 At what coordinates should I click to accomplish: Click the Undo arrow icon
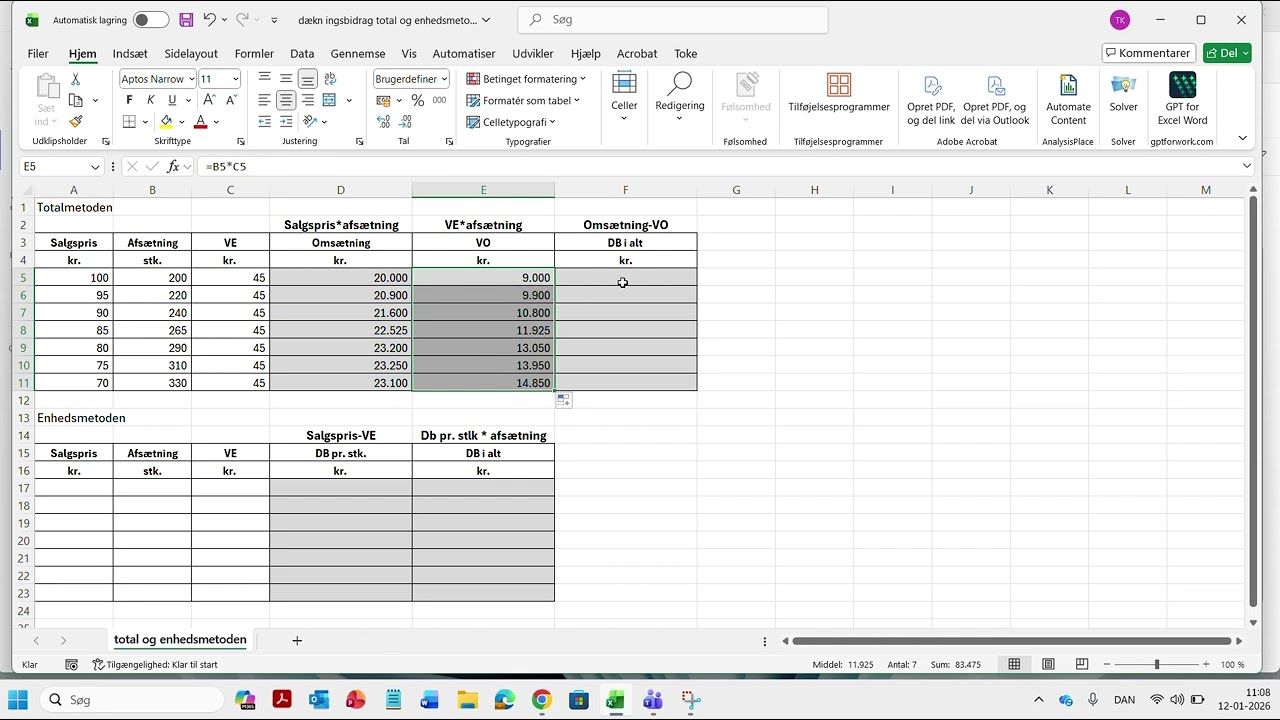click(209, 20)
